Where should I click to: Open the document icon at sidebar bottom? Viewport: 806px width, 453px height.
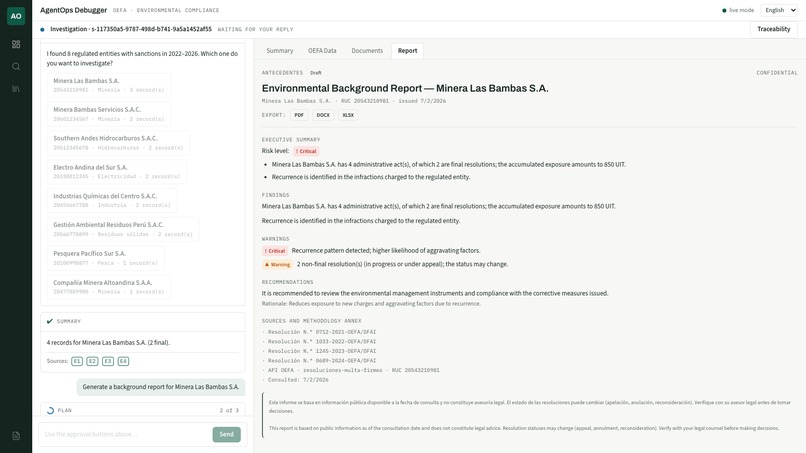[16, 436]
